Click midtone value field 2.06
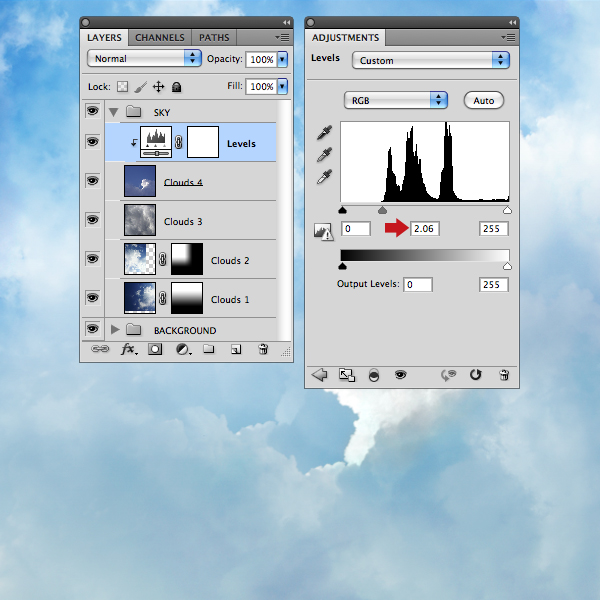 click(x=425, y=229)
